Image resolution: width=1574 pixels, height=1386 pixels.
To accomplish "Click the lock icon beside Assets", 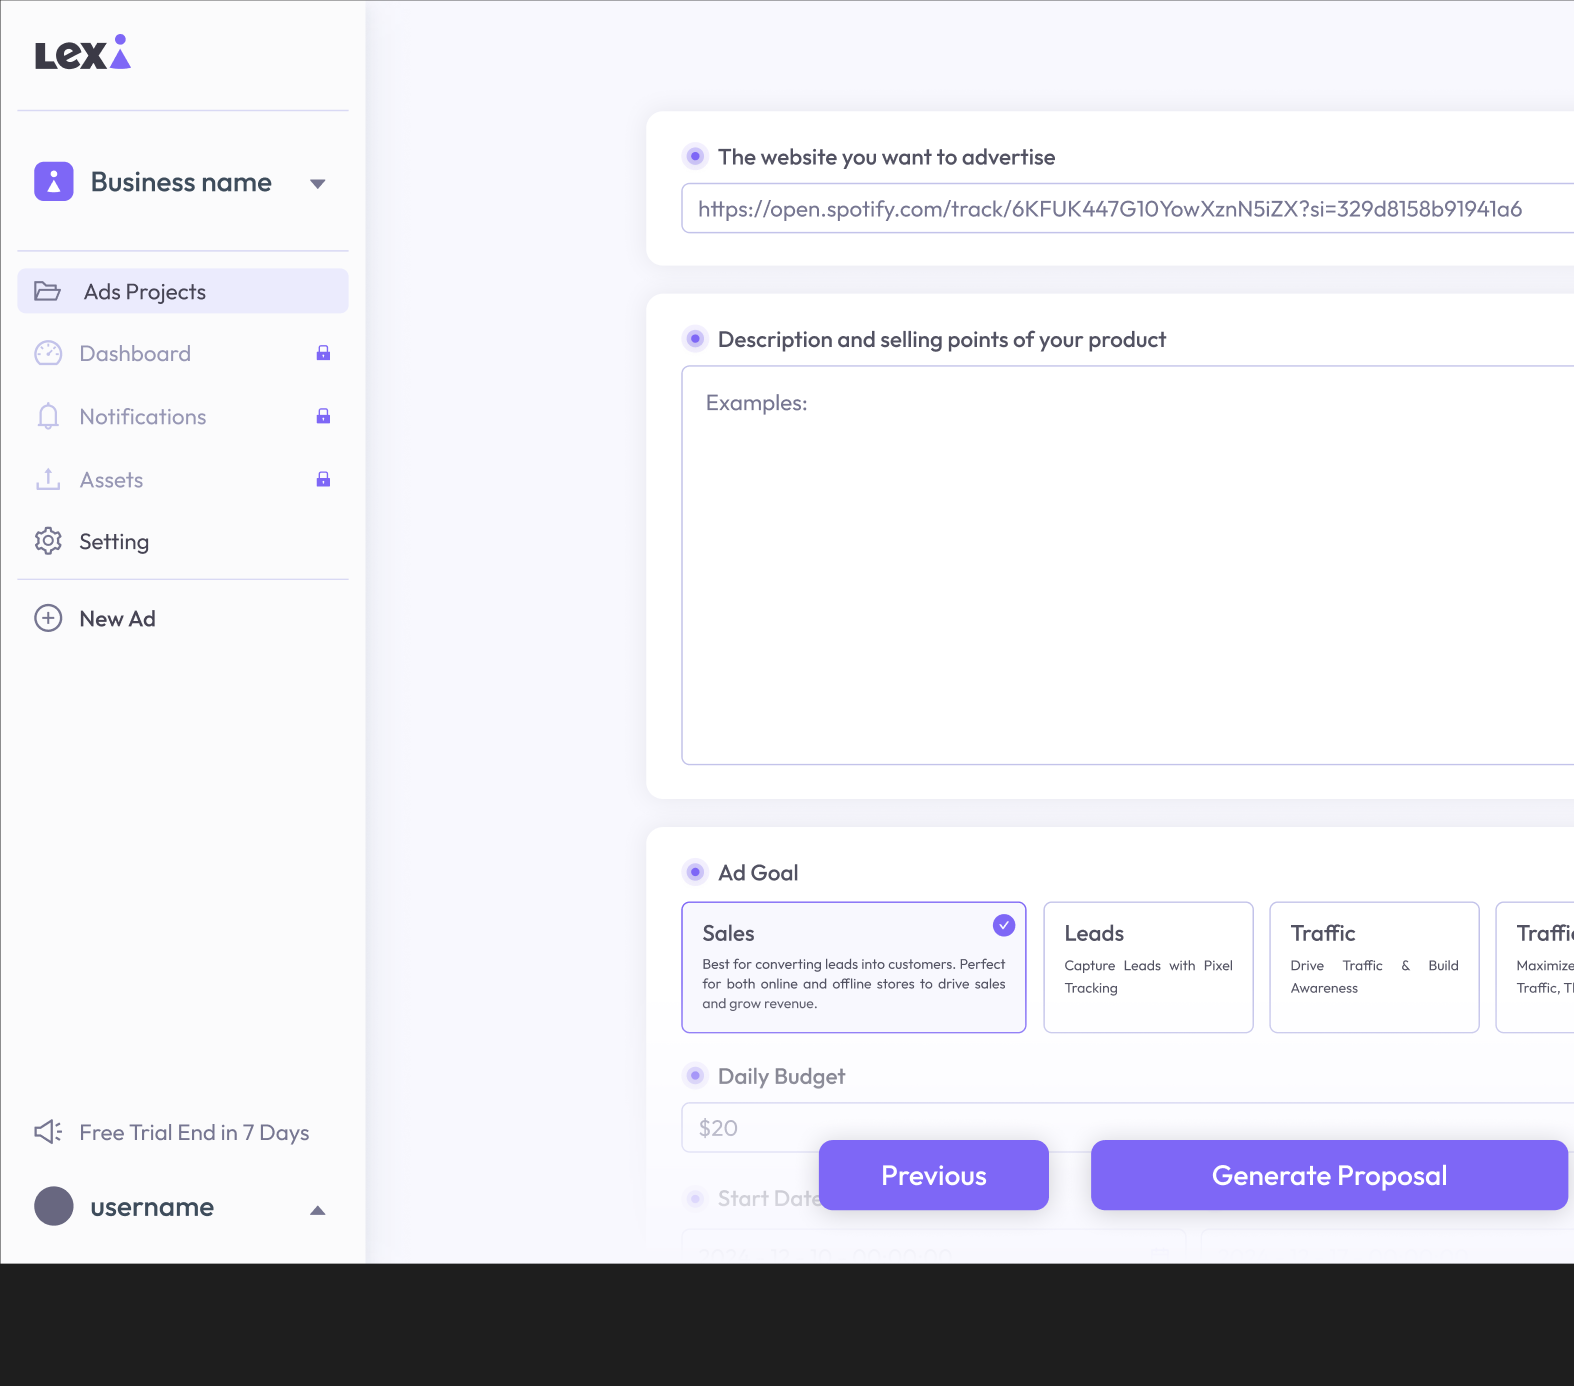I will pyautogui.click(x=323, y=479).
